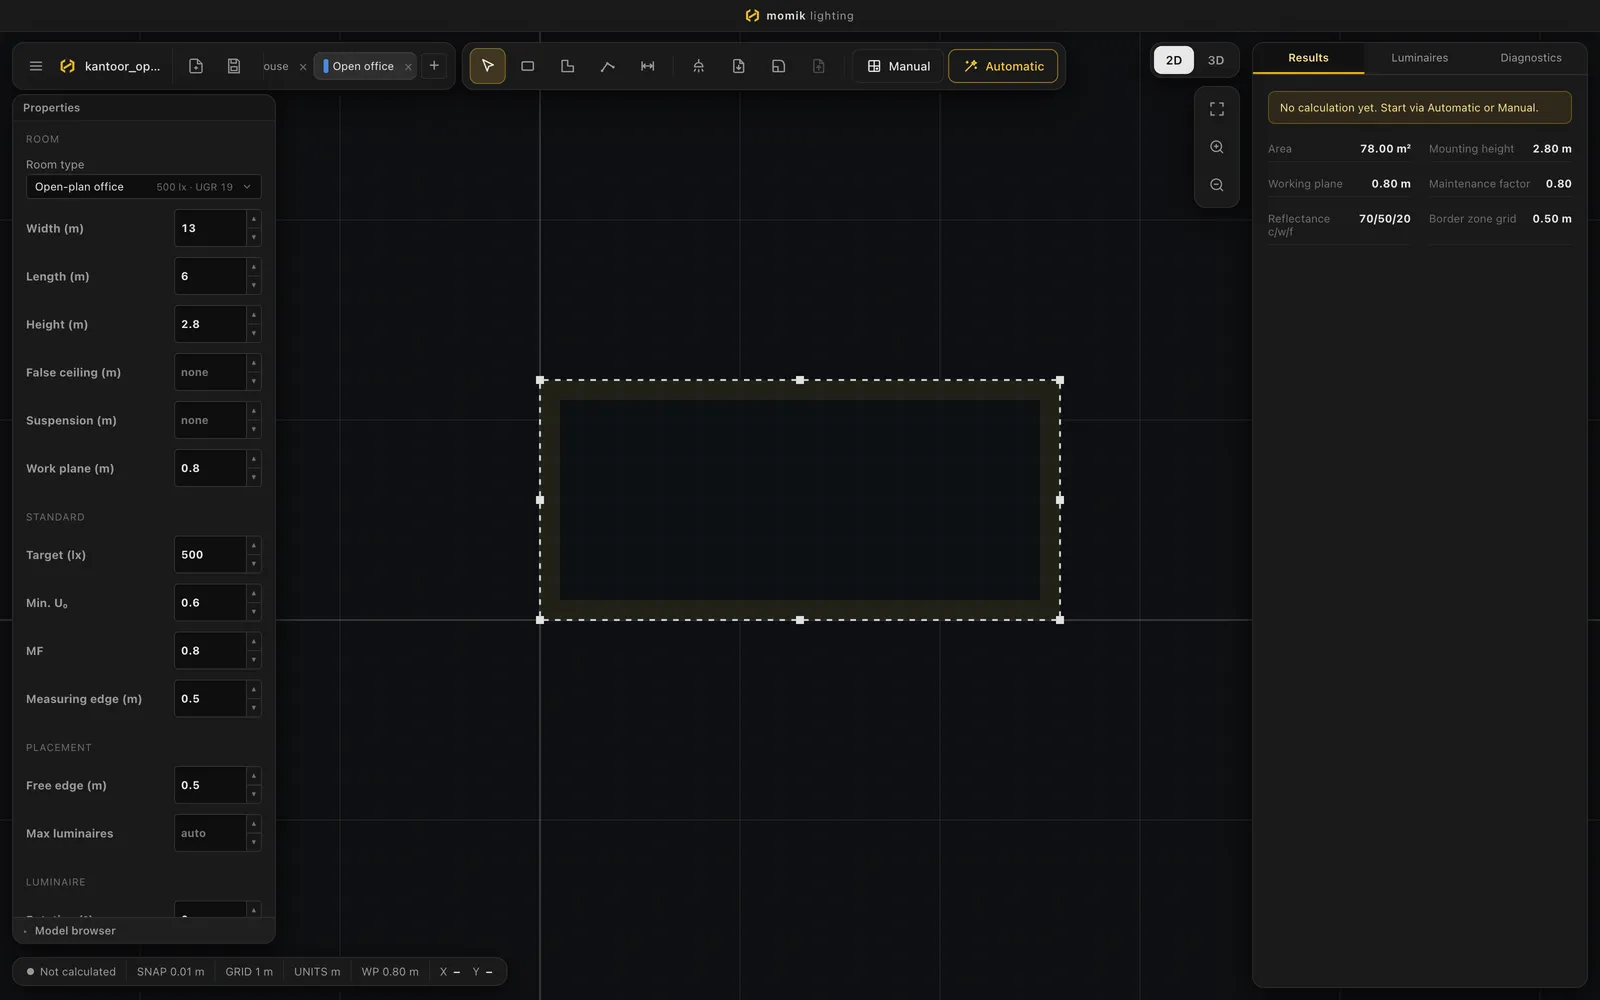
Task: Increase Measuring edge with up arrow
Action: pos(254,690)
